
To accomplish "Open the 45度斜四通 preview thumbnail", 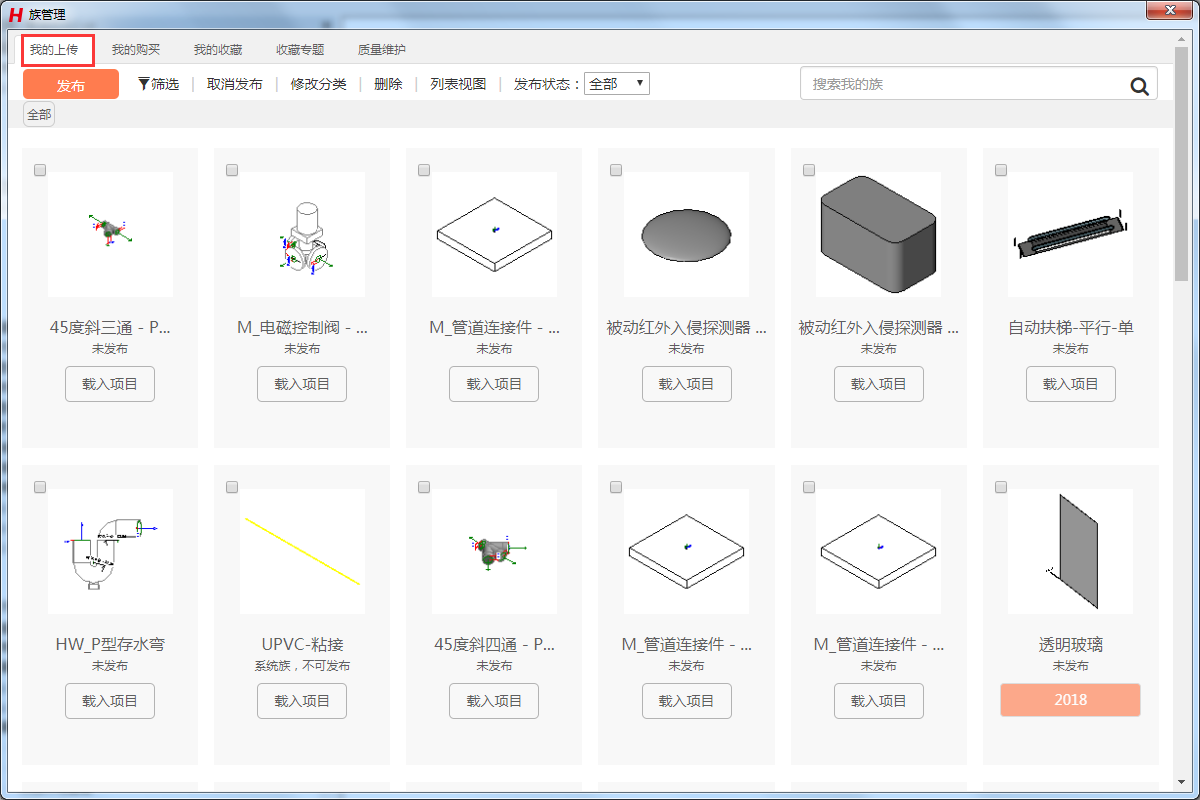I will [494, 551].
